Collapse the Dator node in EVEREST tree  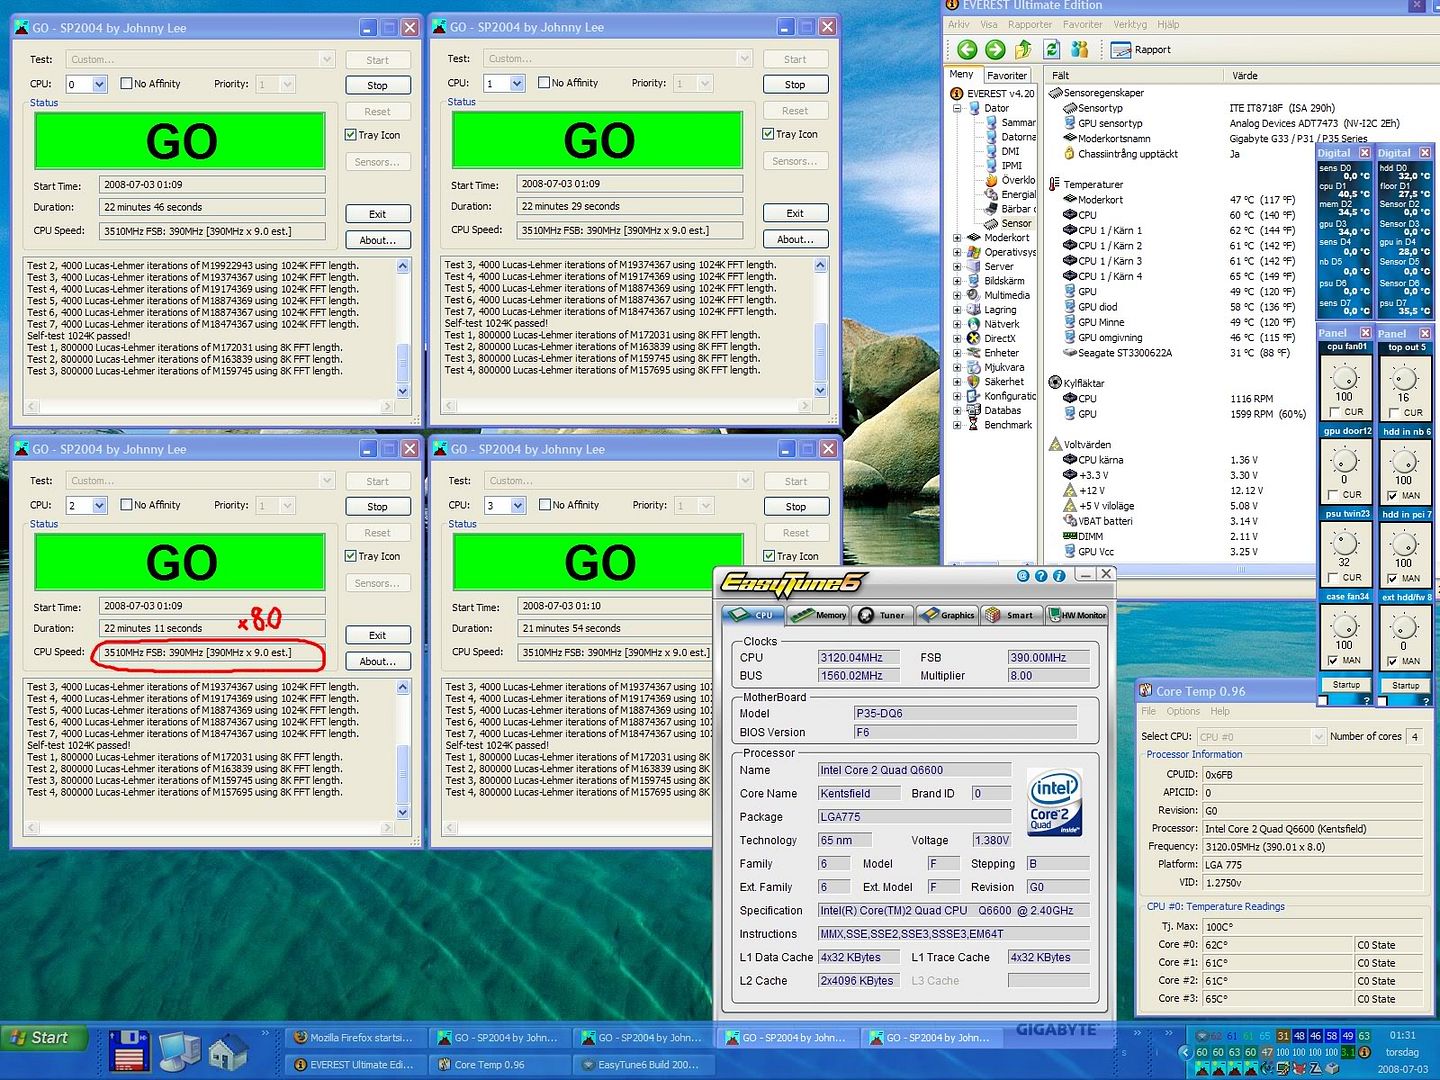coord(957,108)
